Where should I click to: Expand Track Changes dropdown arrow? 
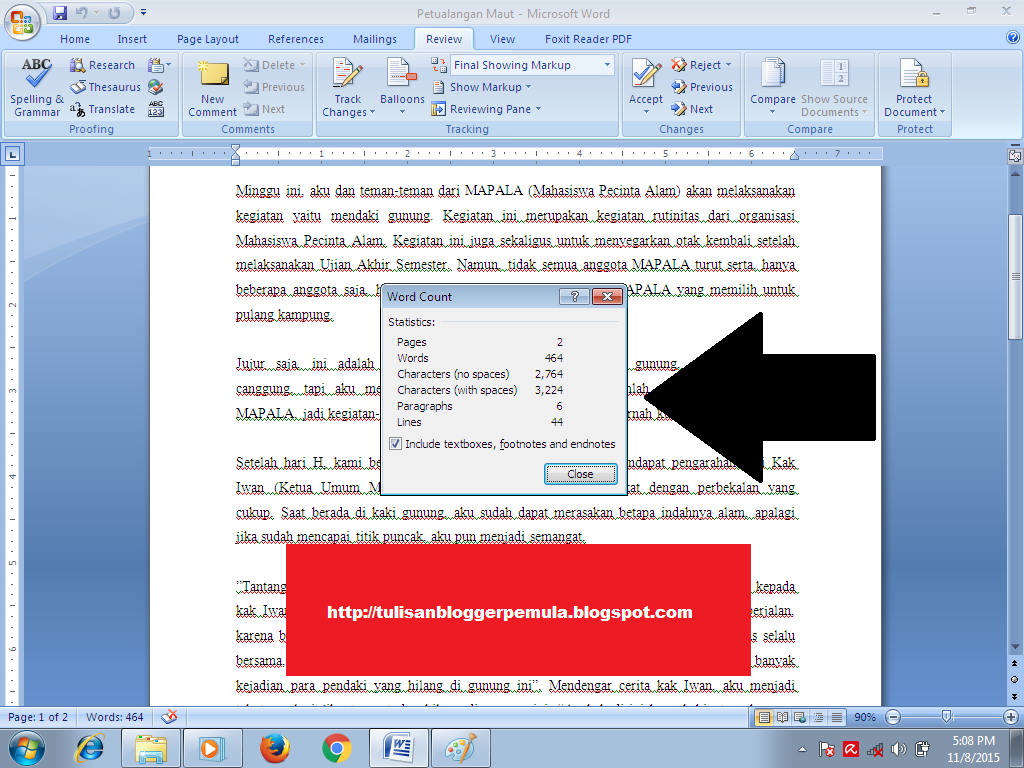click(372, 112)
